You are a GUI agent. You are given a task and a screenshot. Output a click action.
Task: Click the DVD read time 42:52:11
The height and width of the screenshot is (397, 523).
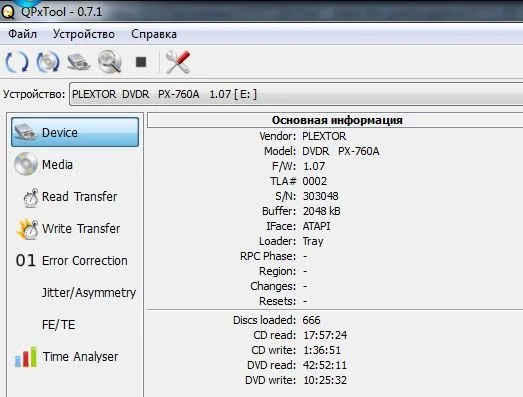click(x=325, y=365)
